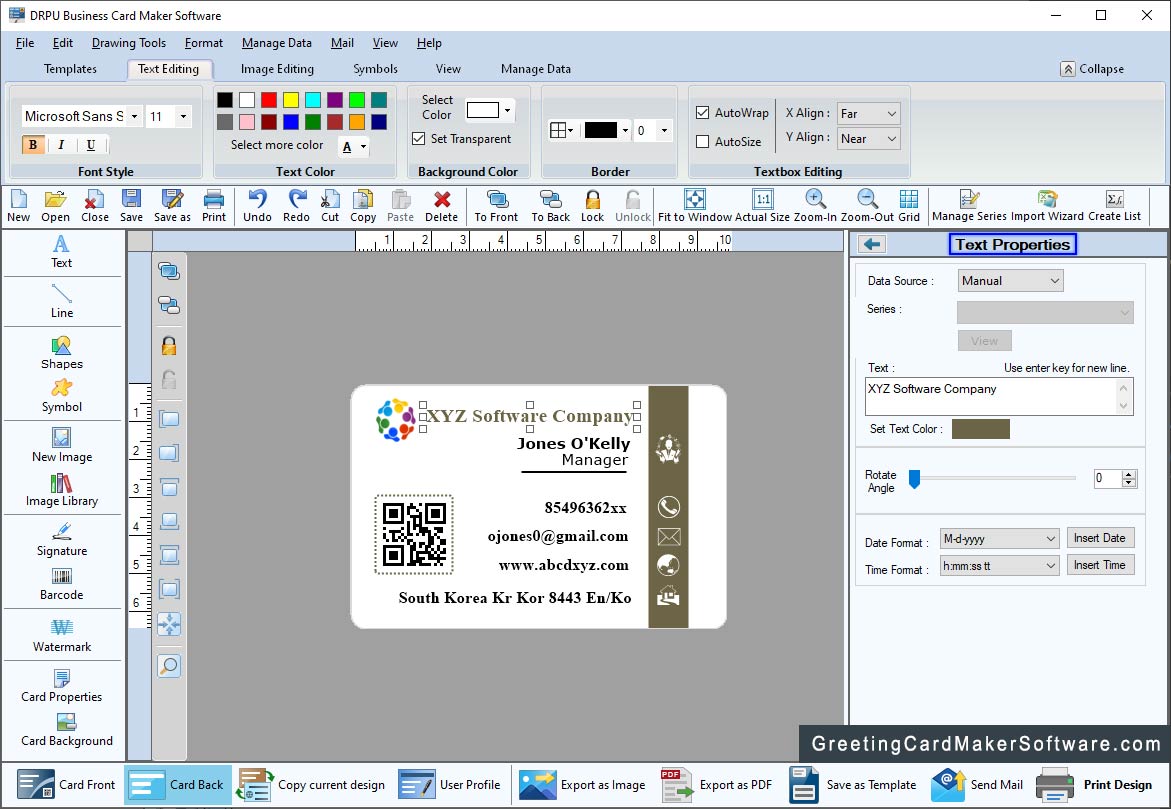
Task: Lock the selected object
Action: tap(592, 205)
